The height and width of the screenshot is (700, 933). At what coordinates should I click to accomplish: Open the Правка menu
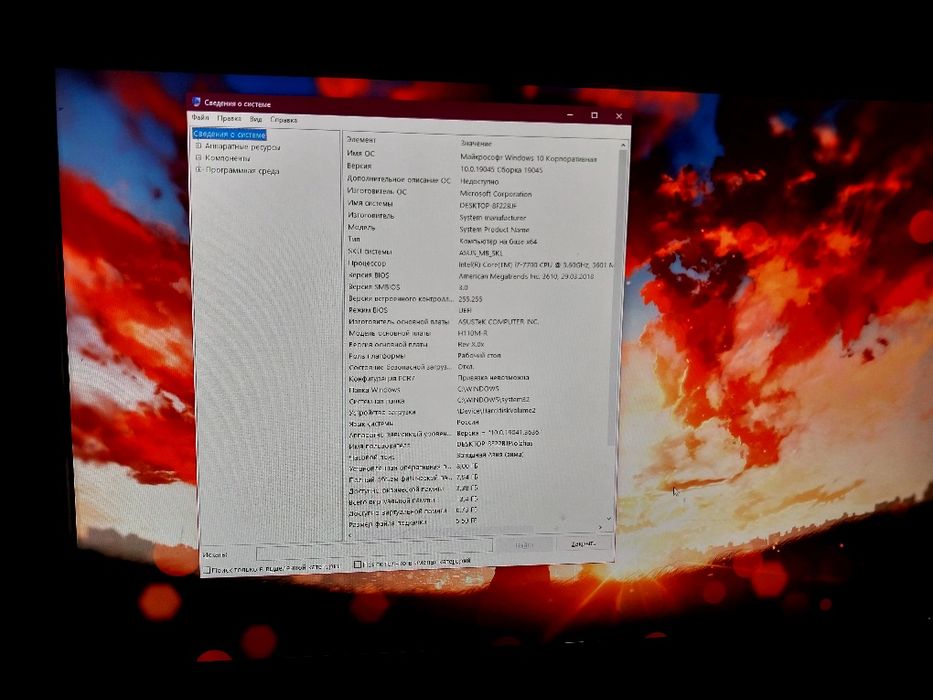(228, 118)
